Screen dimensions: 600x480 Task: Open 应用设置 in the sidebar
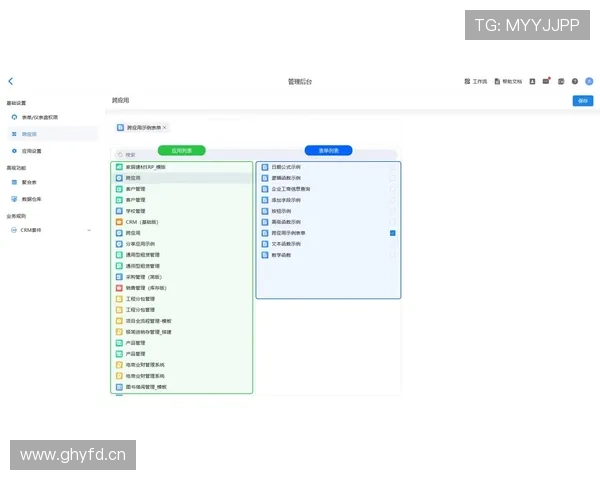52,151
